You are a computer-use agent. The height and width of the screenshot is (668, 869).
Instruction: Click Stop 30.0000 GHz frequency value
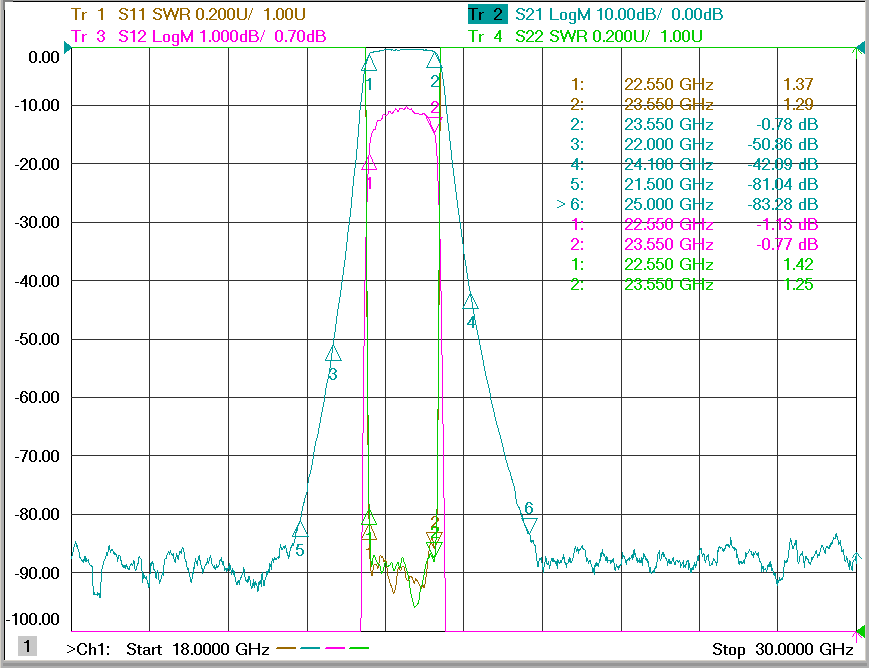pos(783,649)
